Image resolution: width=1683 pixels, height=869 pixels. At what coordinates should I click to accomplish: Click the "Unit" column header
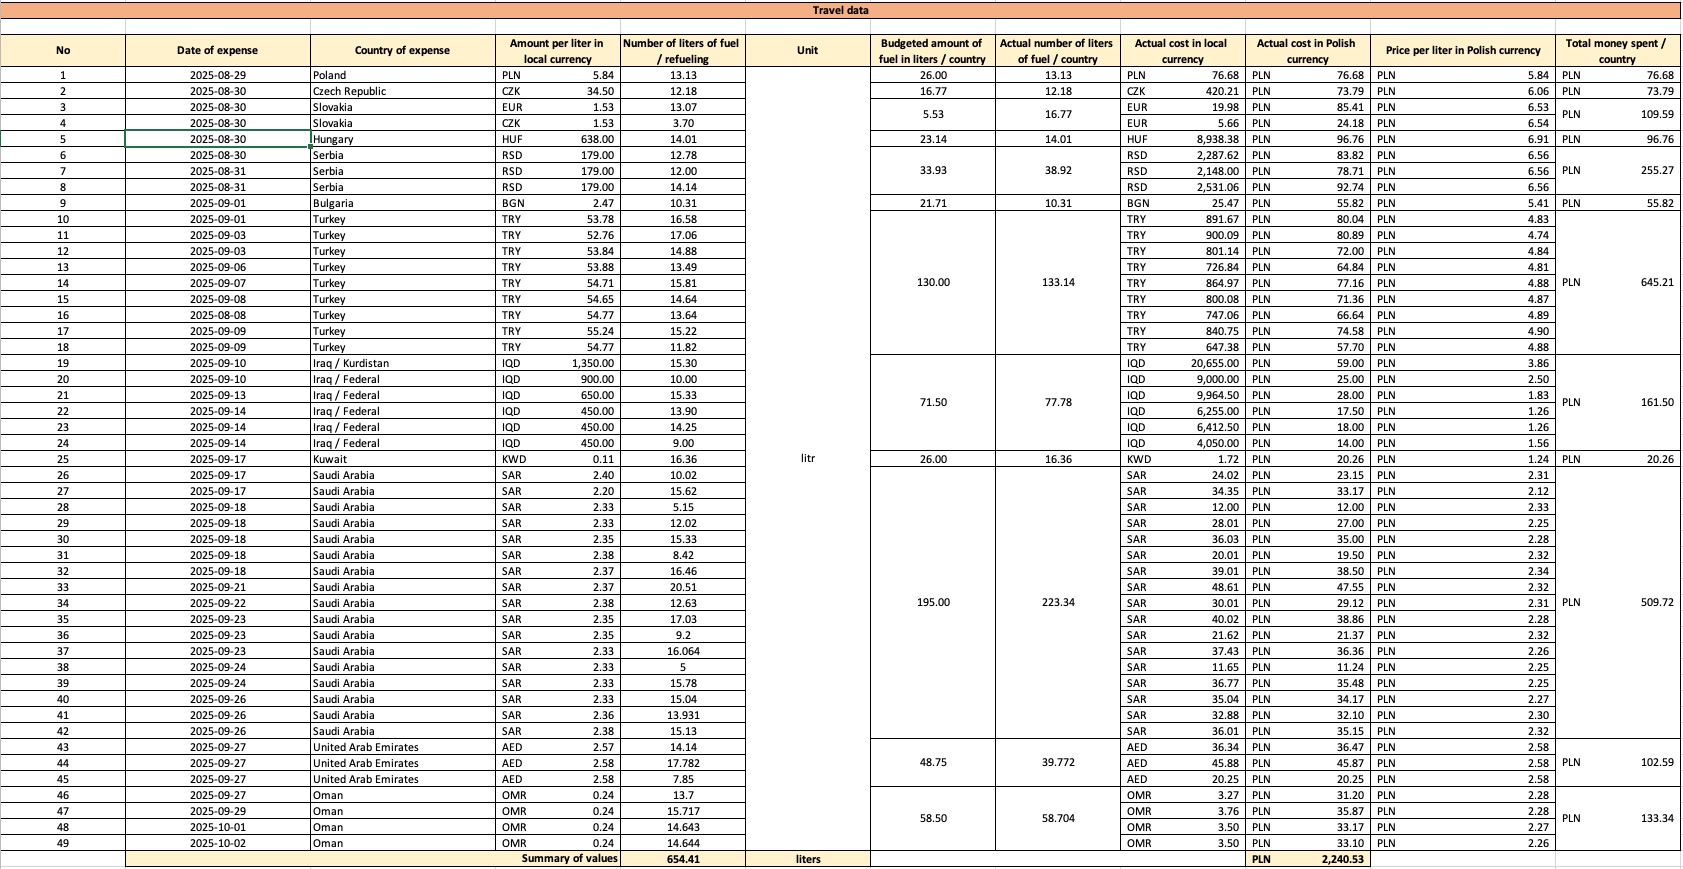point(808,51)
